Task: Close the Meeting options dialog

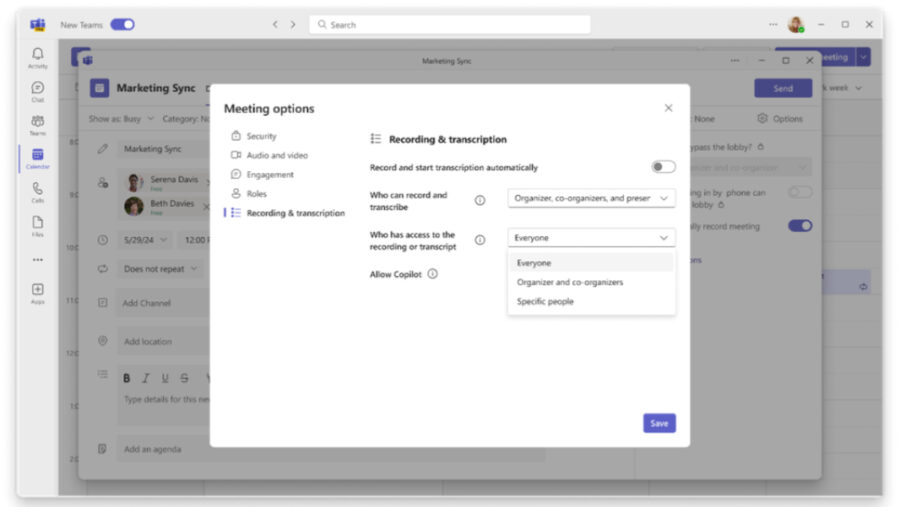Action: [x=669, y=108]
